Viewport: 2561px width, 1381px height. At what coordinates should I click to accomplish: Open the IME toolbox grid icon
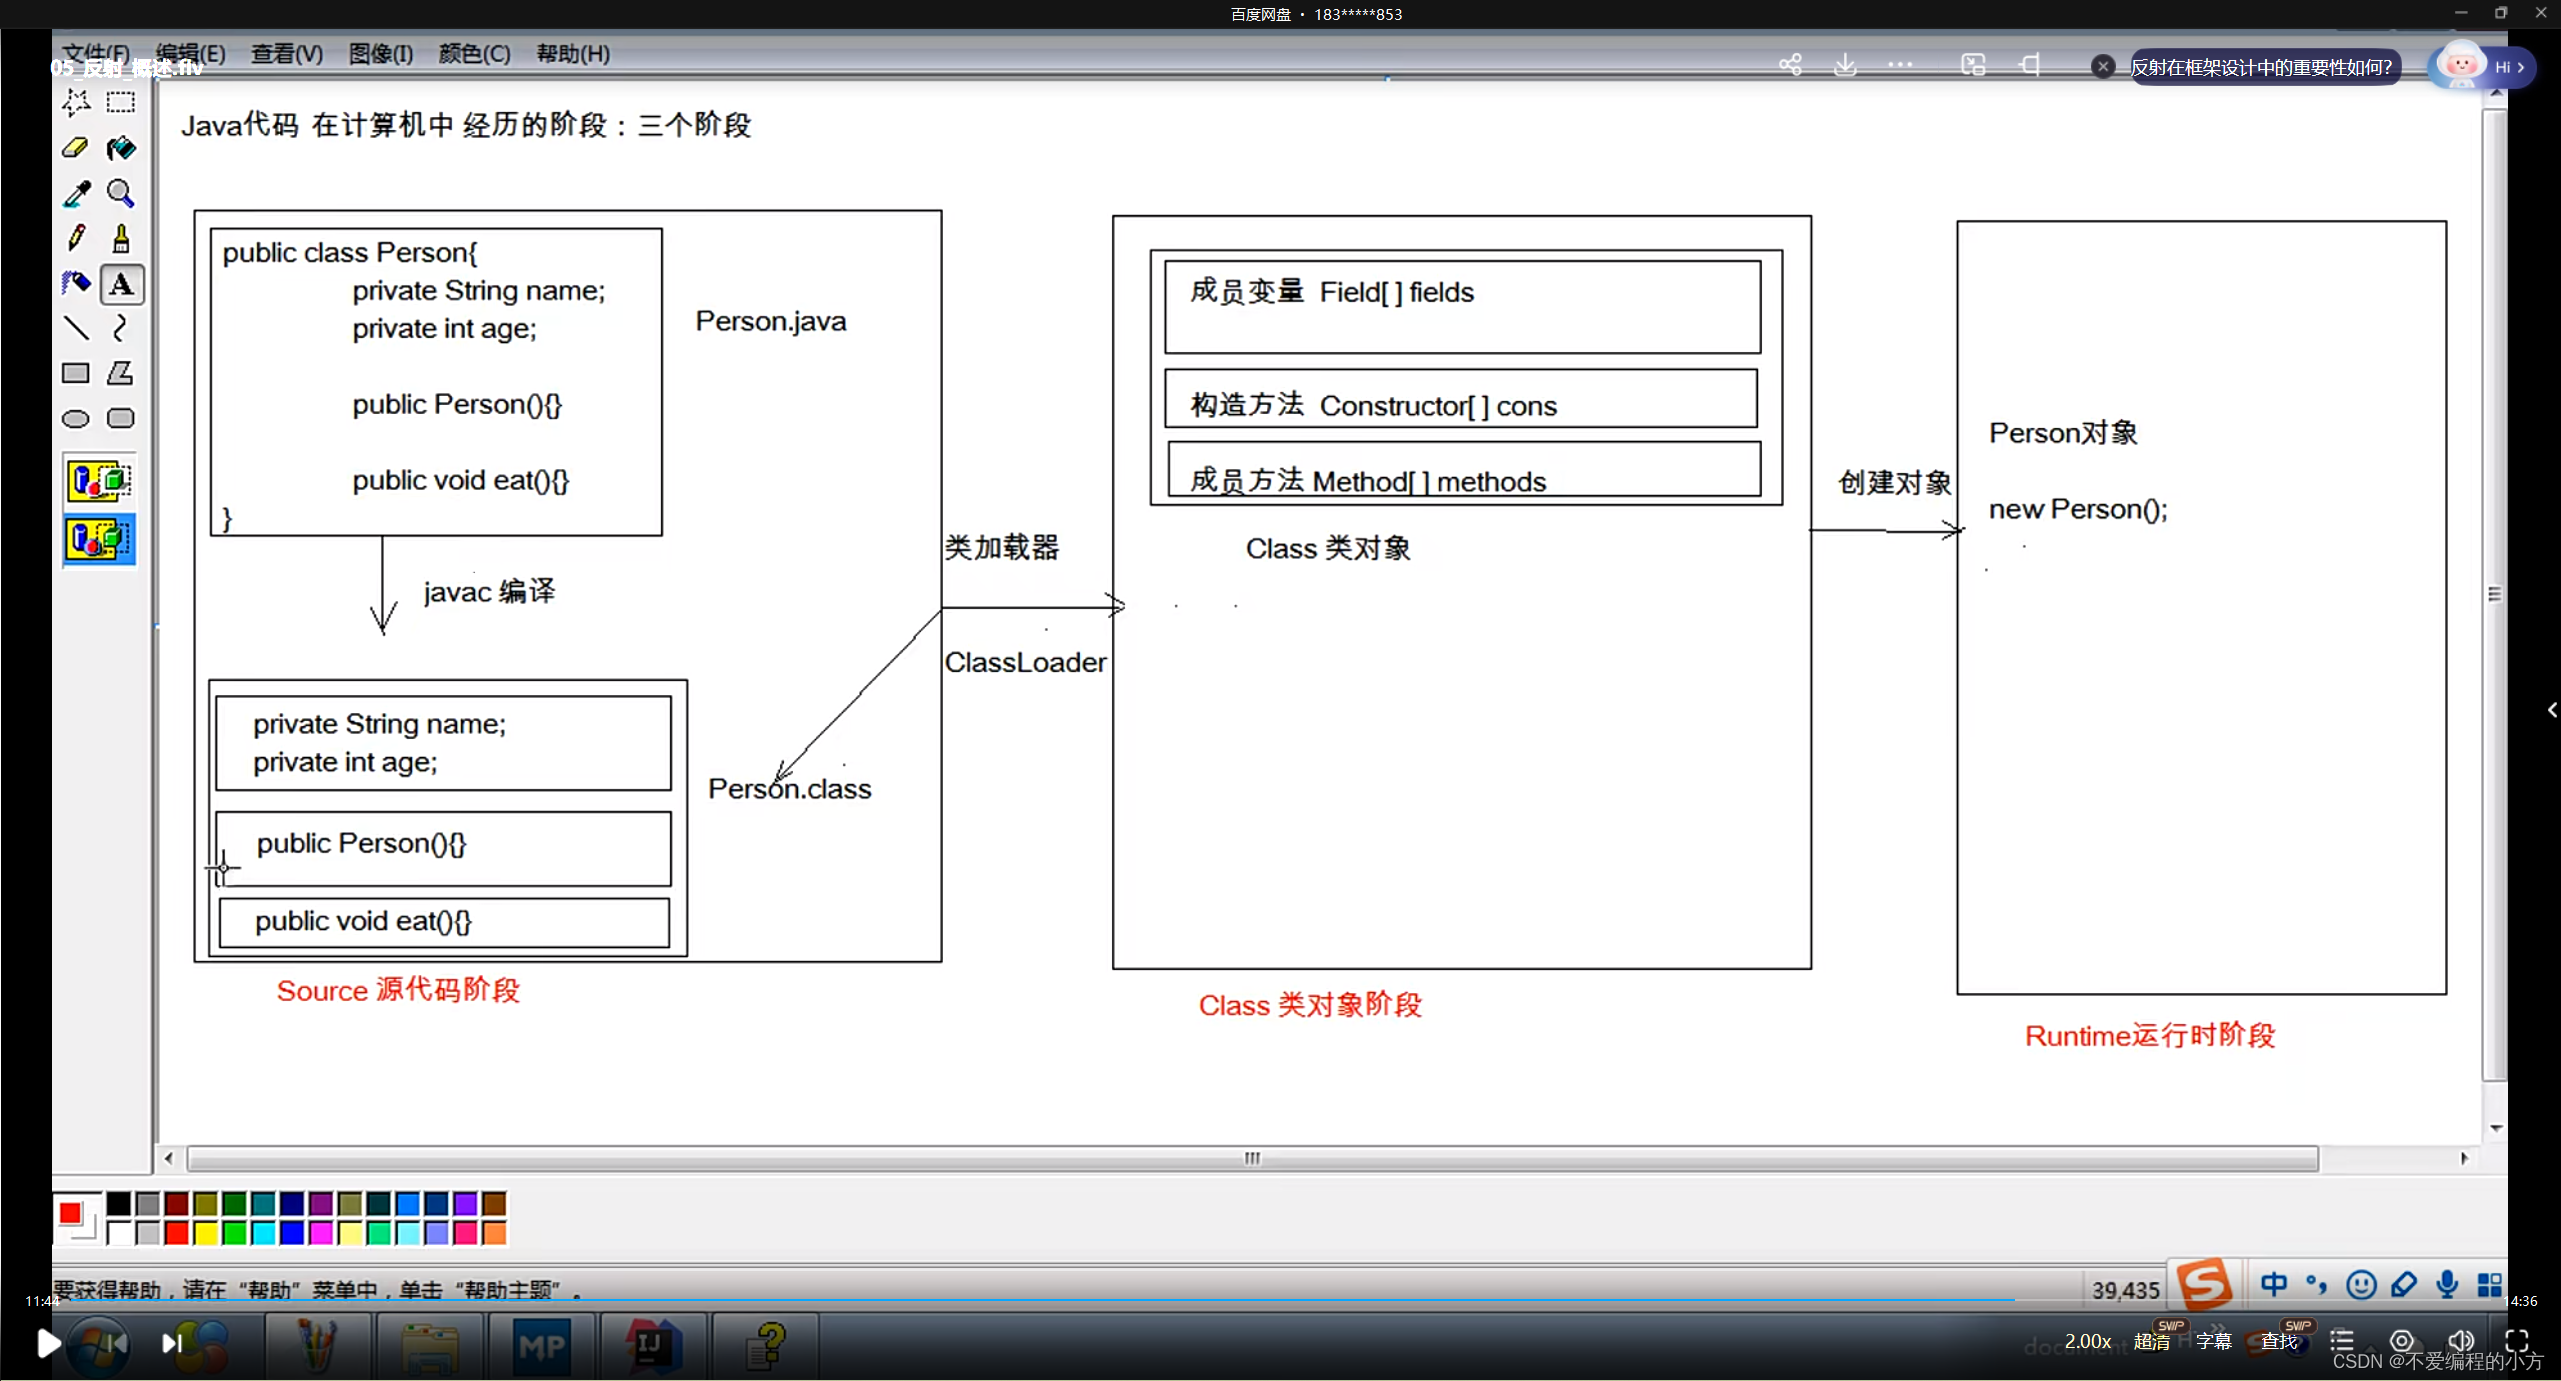tap(2489, 1285)
